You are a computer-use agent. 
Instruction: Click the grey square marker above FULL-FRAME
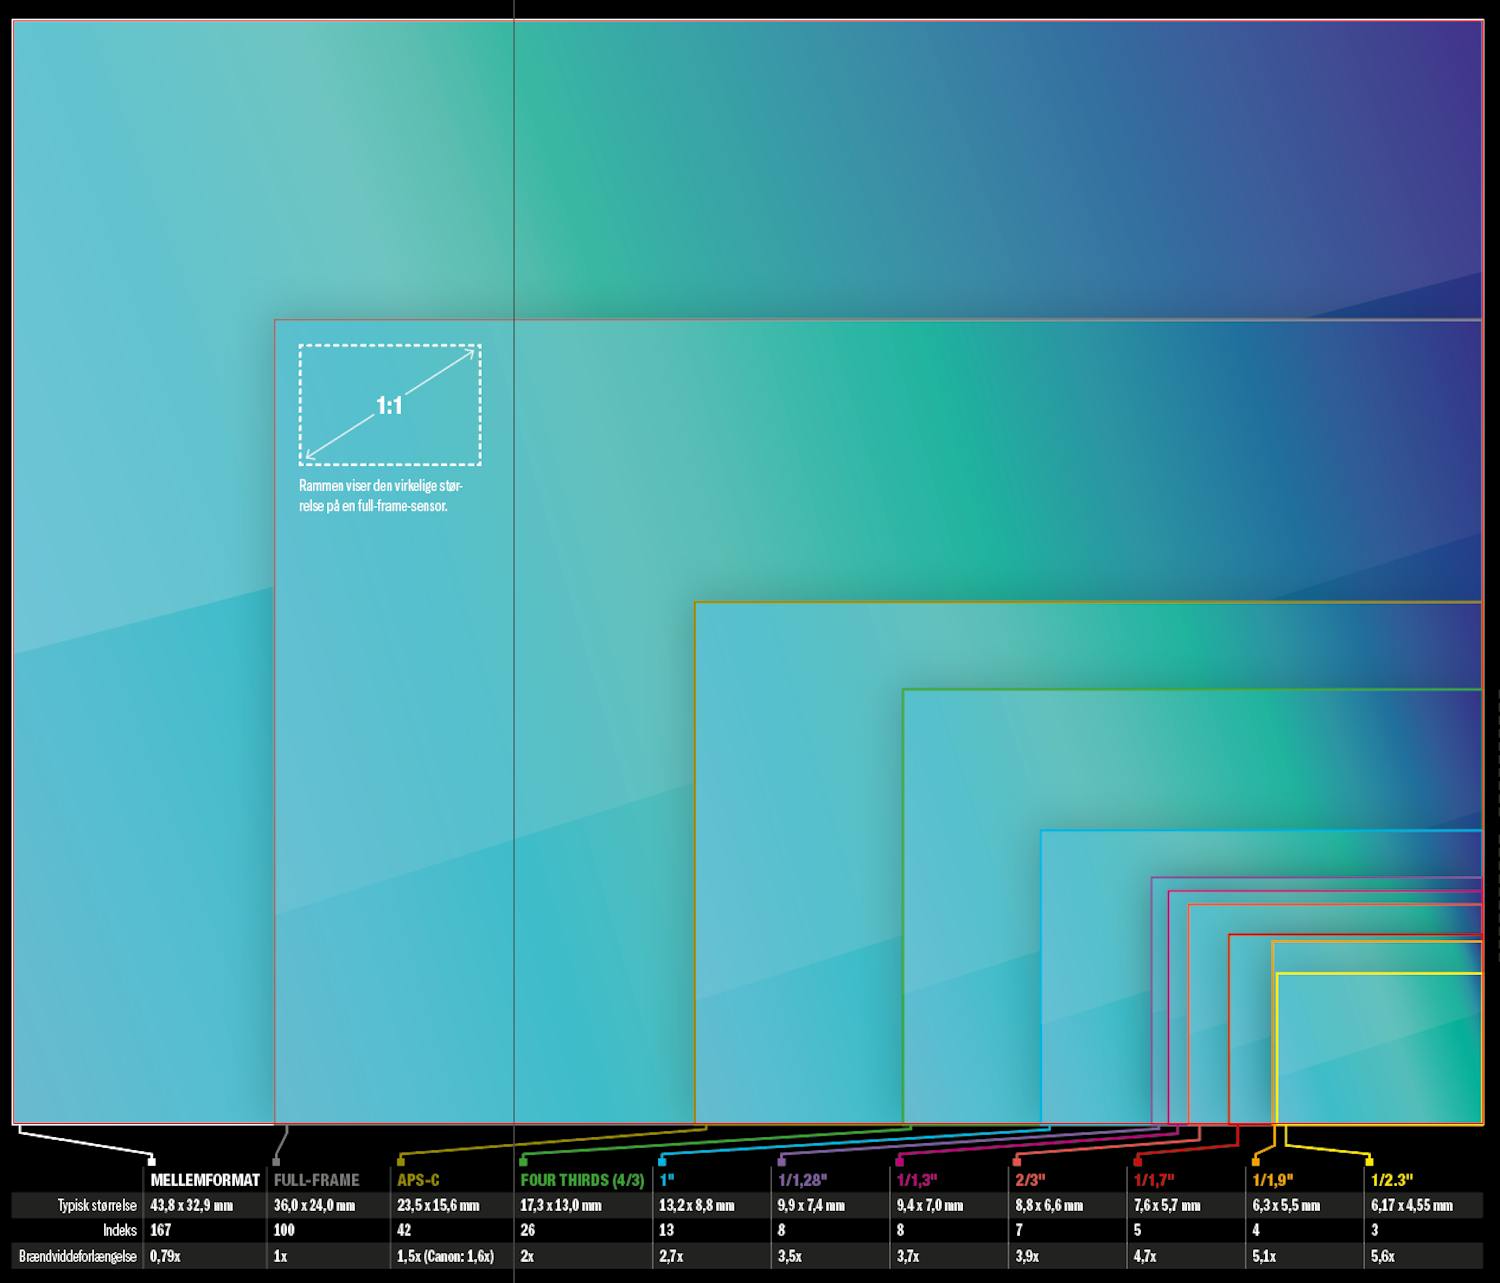(277, 1162)
